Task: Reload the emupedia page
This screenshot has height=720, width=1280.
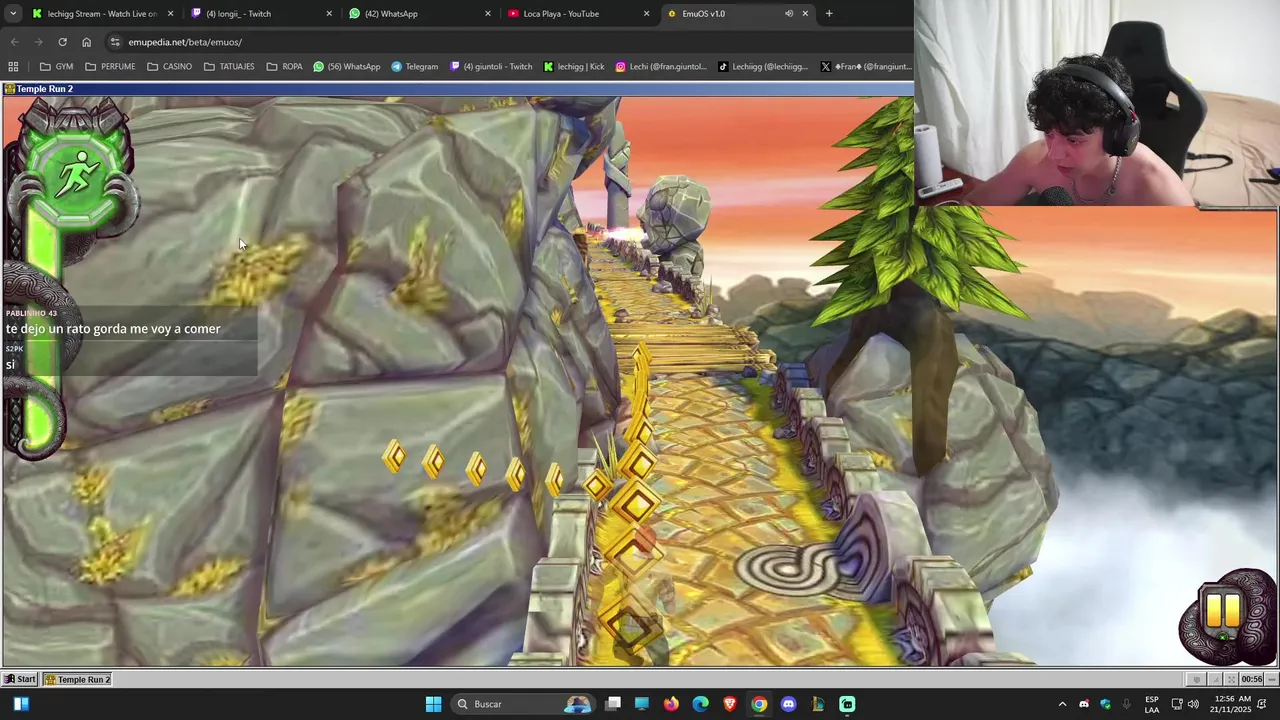Action: [x=62, y=42]
